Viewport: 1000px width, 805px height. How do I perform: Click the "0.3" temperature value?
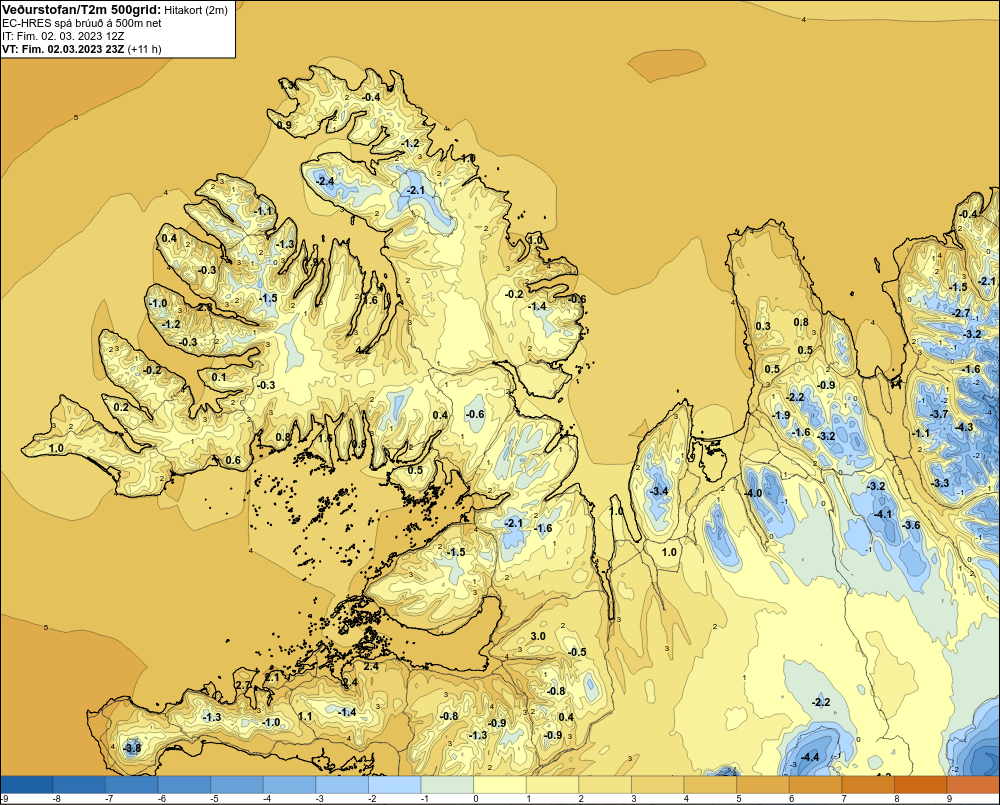click(x=763, y=326)
